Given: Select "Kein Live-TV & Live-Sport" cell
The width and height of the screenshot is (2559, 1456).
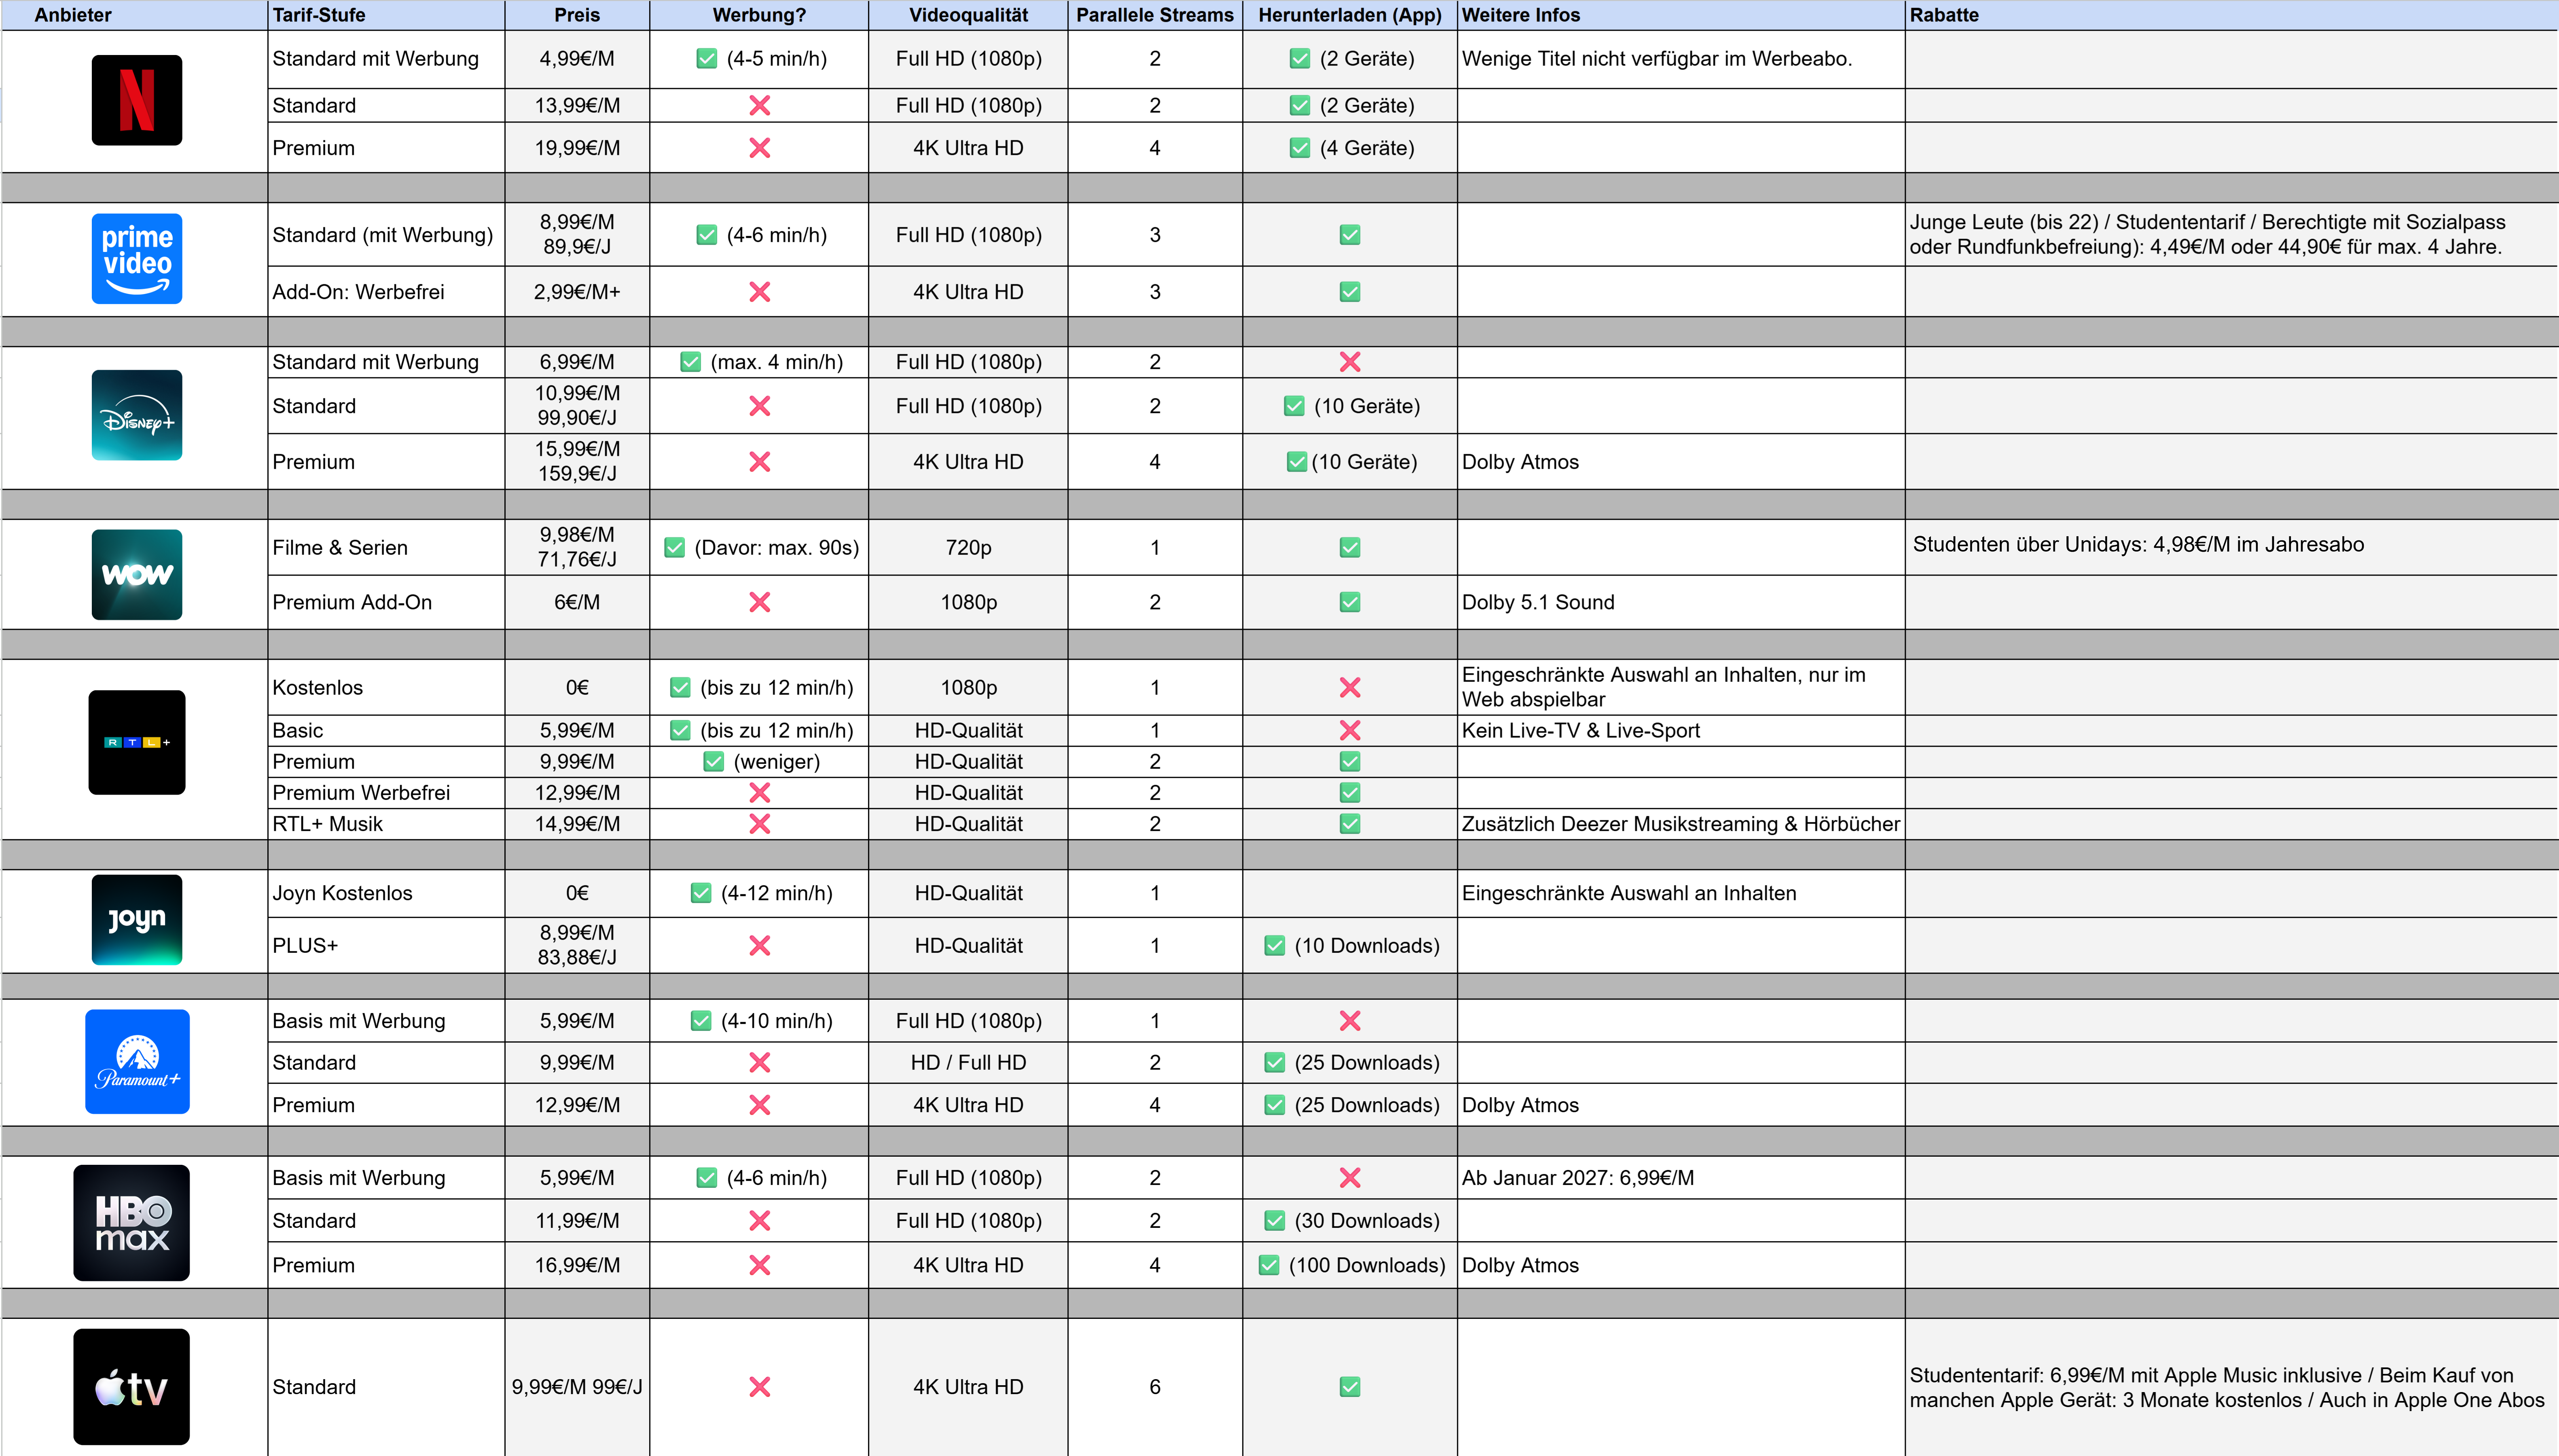Looking at the screenshot, I should coord(1681,731).
